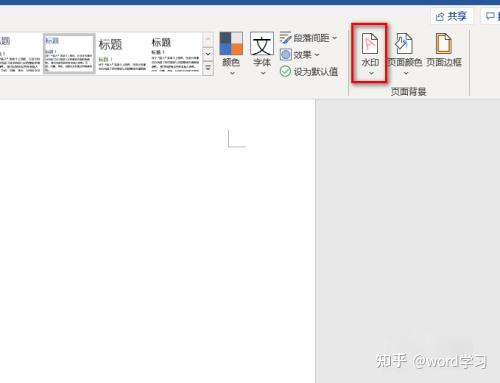Click Set as Default (设为默认值)
Image resolution: width=500 pixels, height=383 pixels.
point(309,71)
